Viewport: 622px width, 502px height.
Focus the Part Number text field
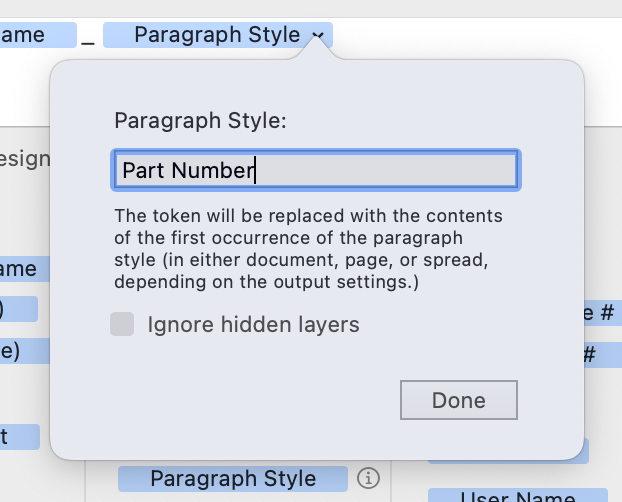316,170
